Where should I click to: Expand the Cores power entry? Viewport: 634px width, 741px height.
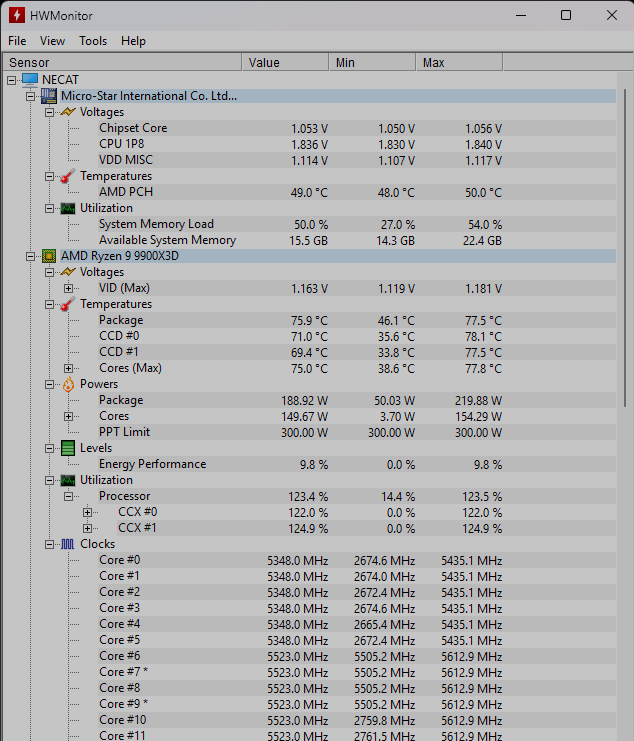[x=69, y=416]
